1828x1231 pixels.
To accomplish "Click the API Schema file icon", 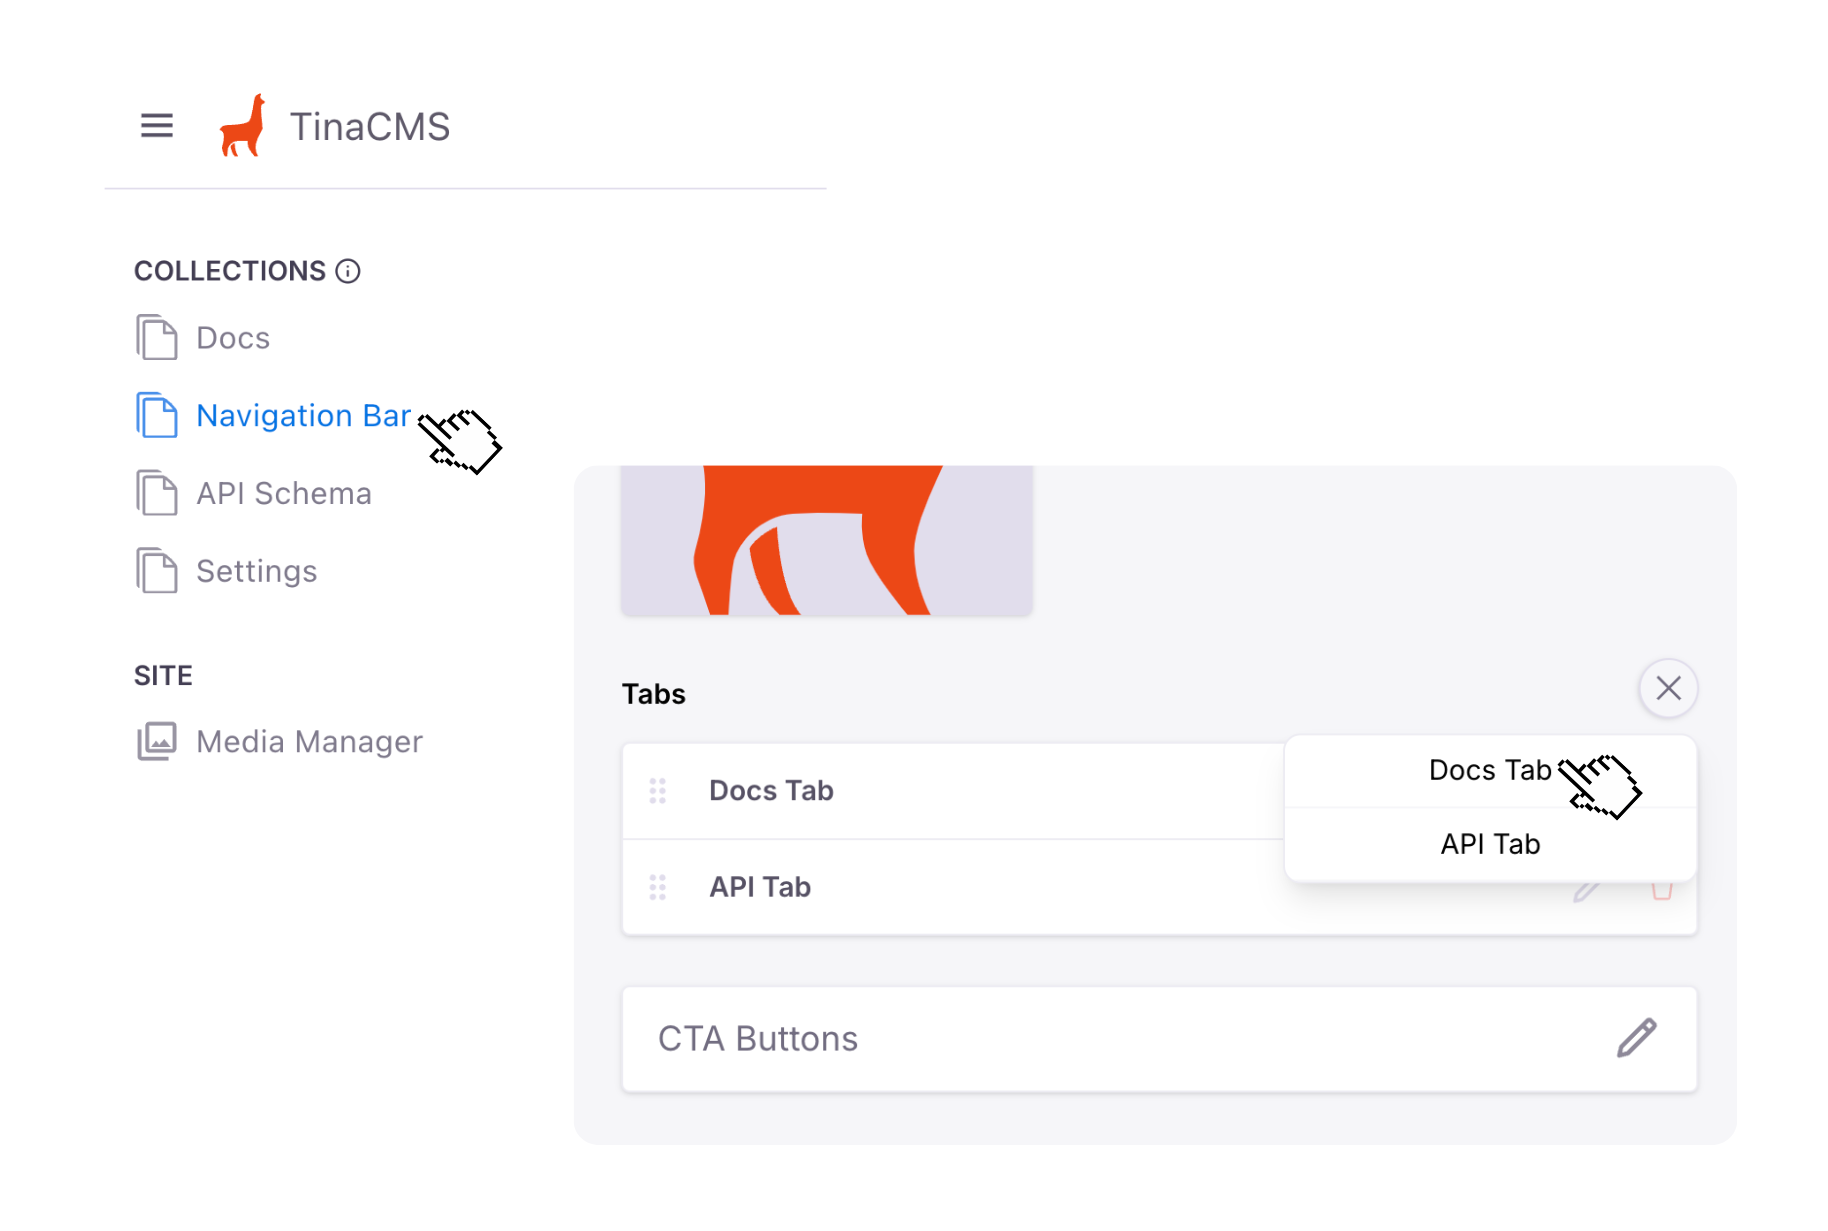I will (x=157, y=493).
